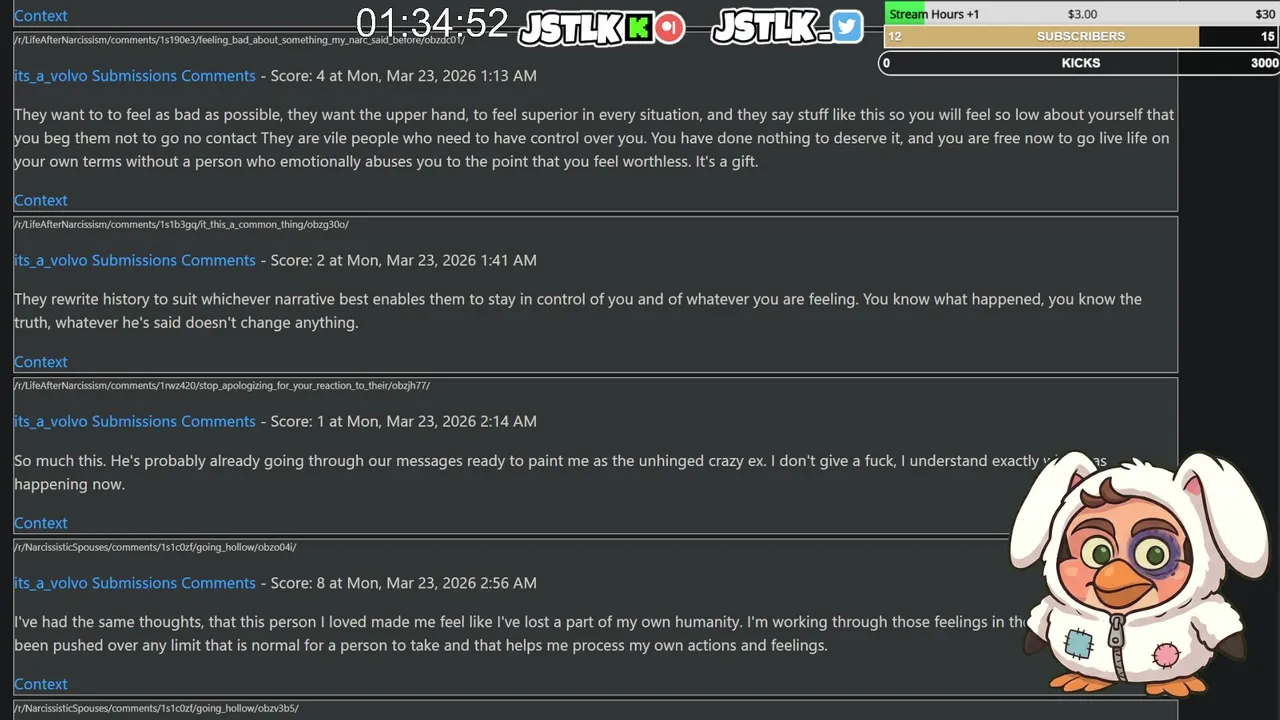The height and width of the screenshot is (720, 1280).
Task: Click the JSTLK logo beside the Kick icon
Action: click(571, 28)
